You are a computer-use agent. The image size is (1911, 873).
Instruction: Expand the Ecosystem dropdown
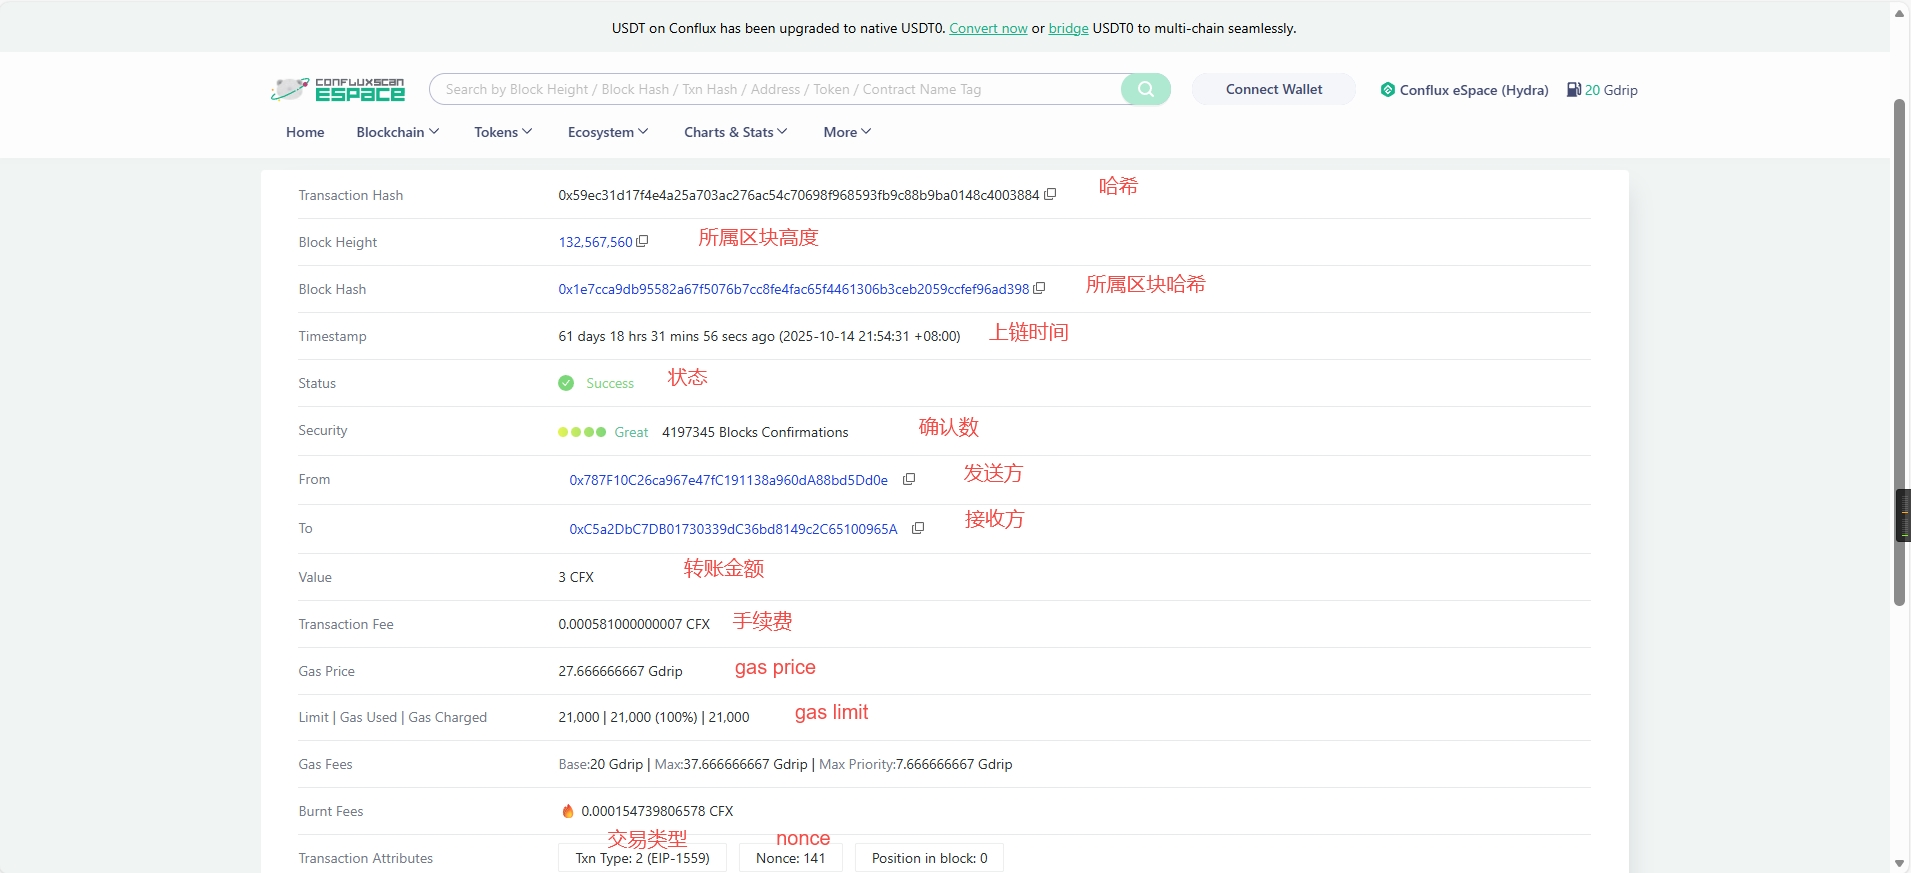(607, 132)
